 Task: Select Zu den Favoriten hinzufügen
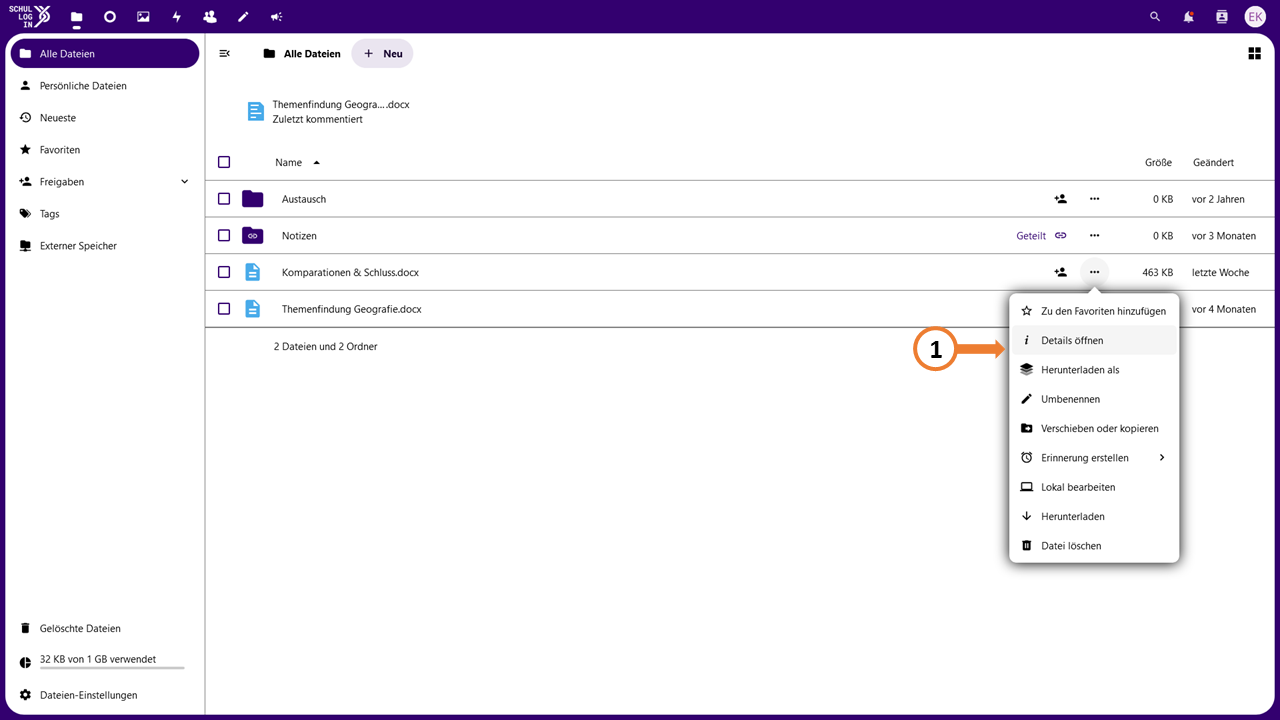pos(1094,311)
